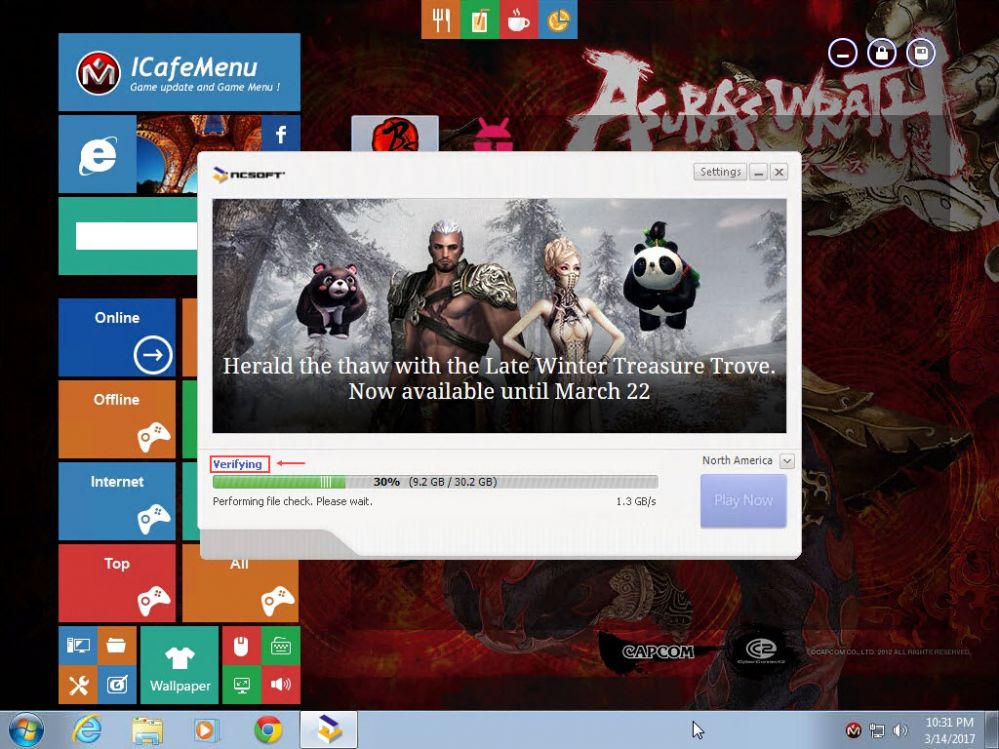Click volume icon in system tray

coord(900,731)
